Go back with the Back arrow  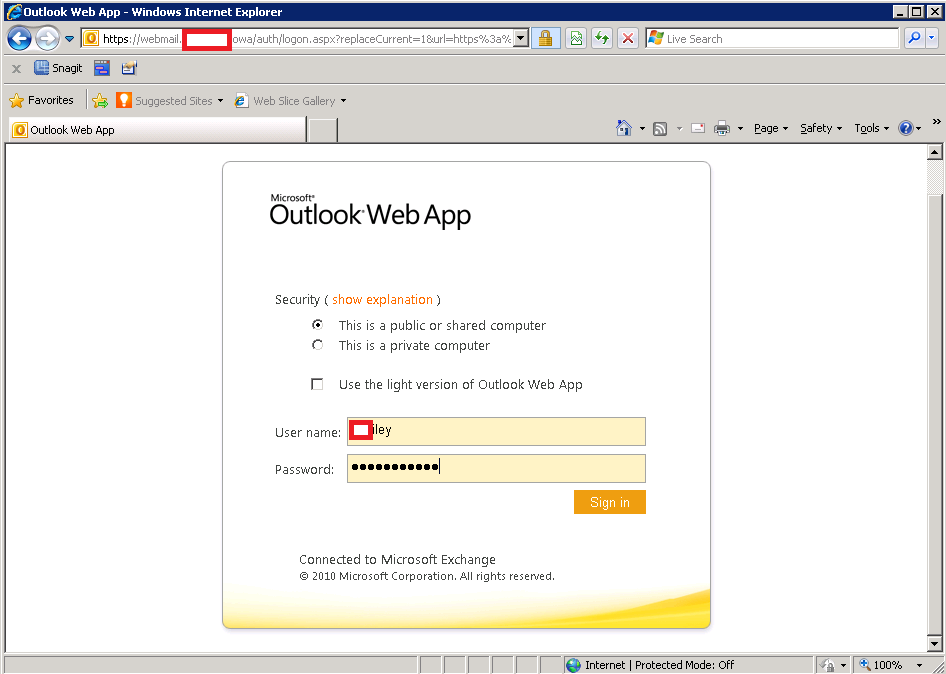[19, 39]
